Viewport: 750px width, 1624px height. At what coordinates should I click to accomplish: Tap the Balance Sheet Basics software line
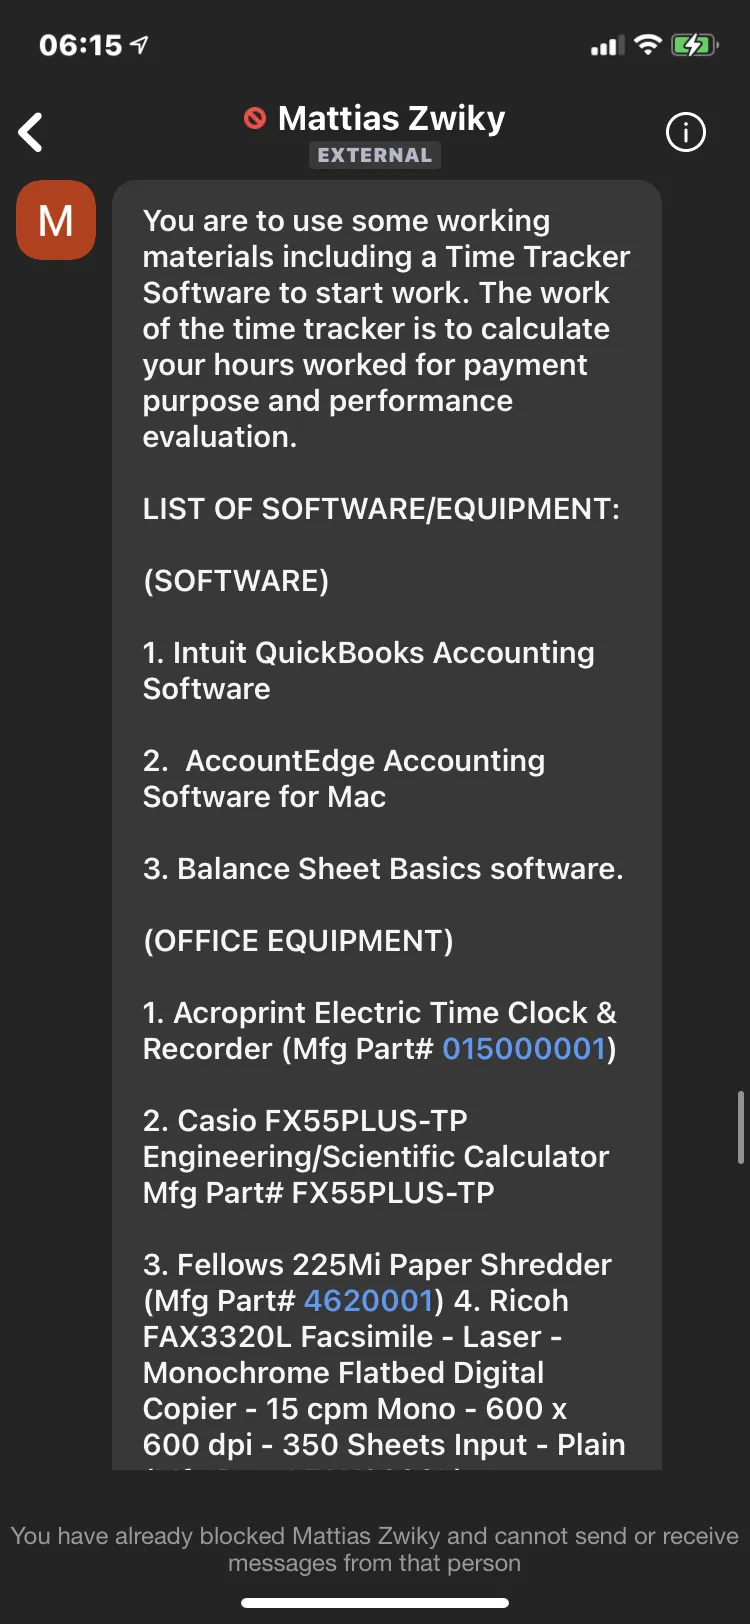pyautogui.click(x=383, y=868)
